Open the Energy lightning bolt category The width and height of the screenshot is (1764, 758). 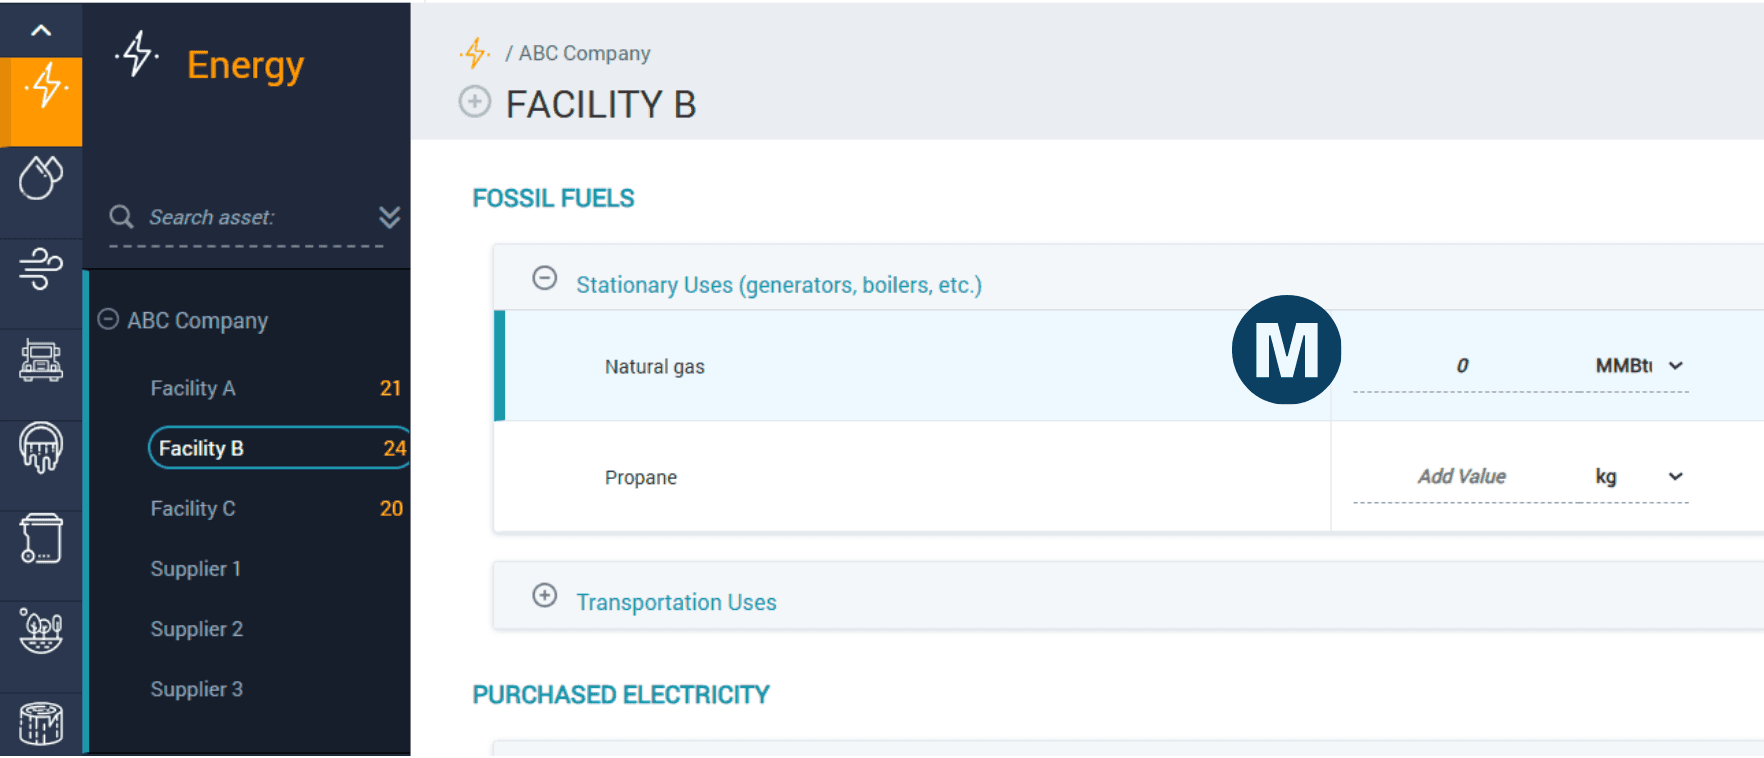tap(44, 86)
